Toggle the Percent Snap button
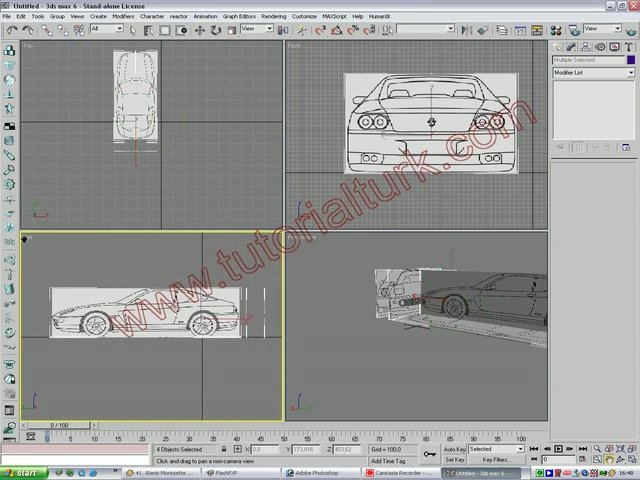The width and height of the screenshot is (640, 480). (353, 30)
